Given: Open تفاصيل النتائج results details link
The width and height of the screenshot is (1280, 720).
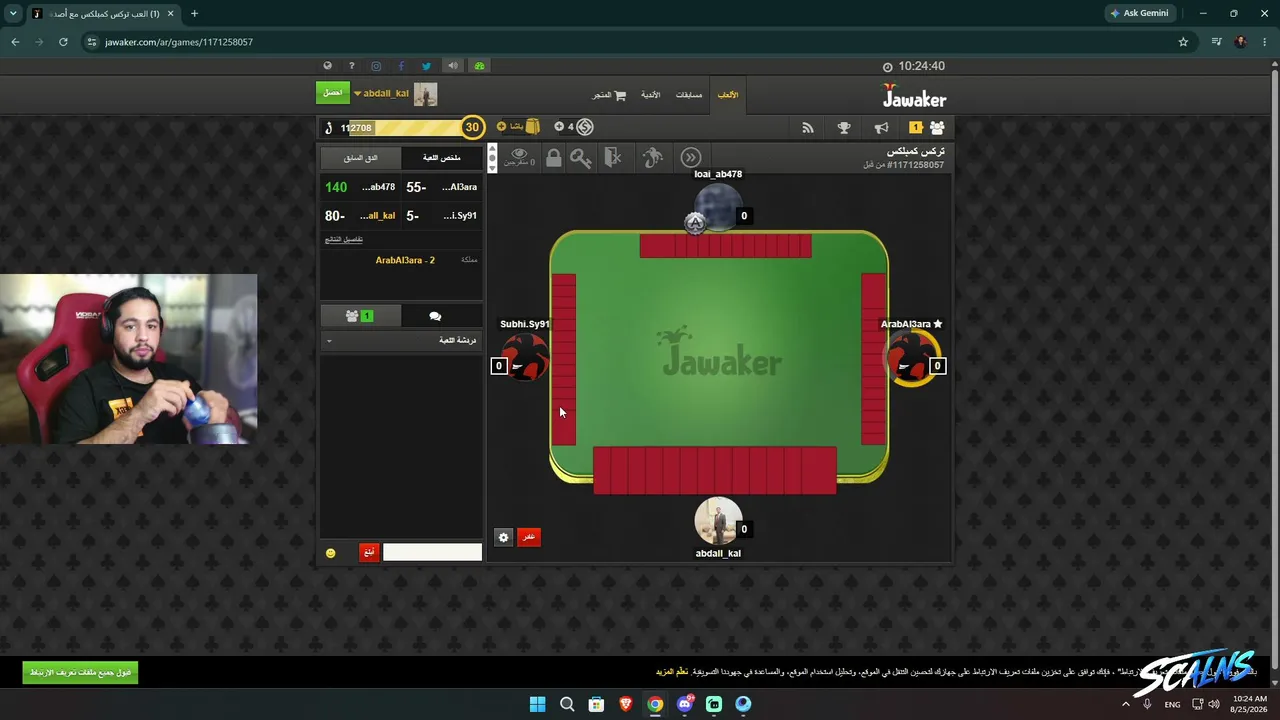Looking at the screenshot, I should pyautogui.click(x=344, y=239).
